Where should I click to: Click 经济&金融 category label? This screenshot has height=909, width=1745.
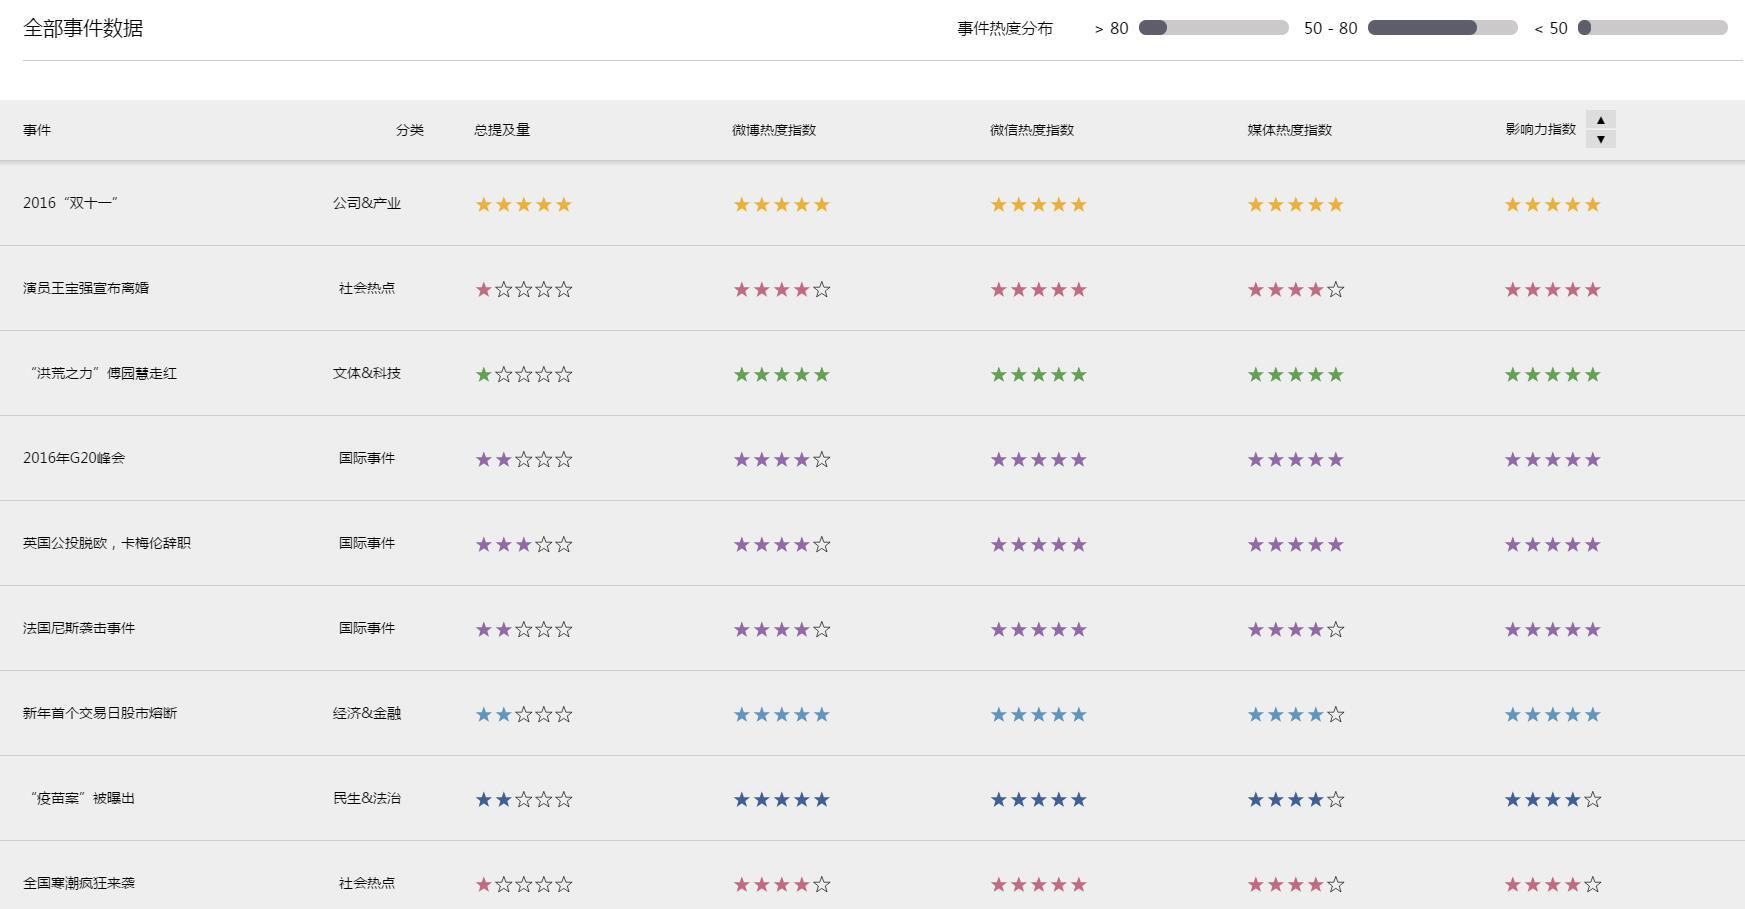click(x=367, y=713)
